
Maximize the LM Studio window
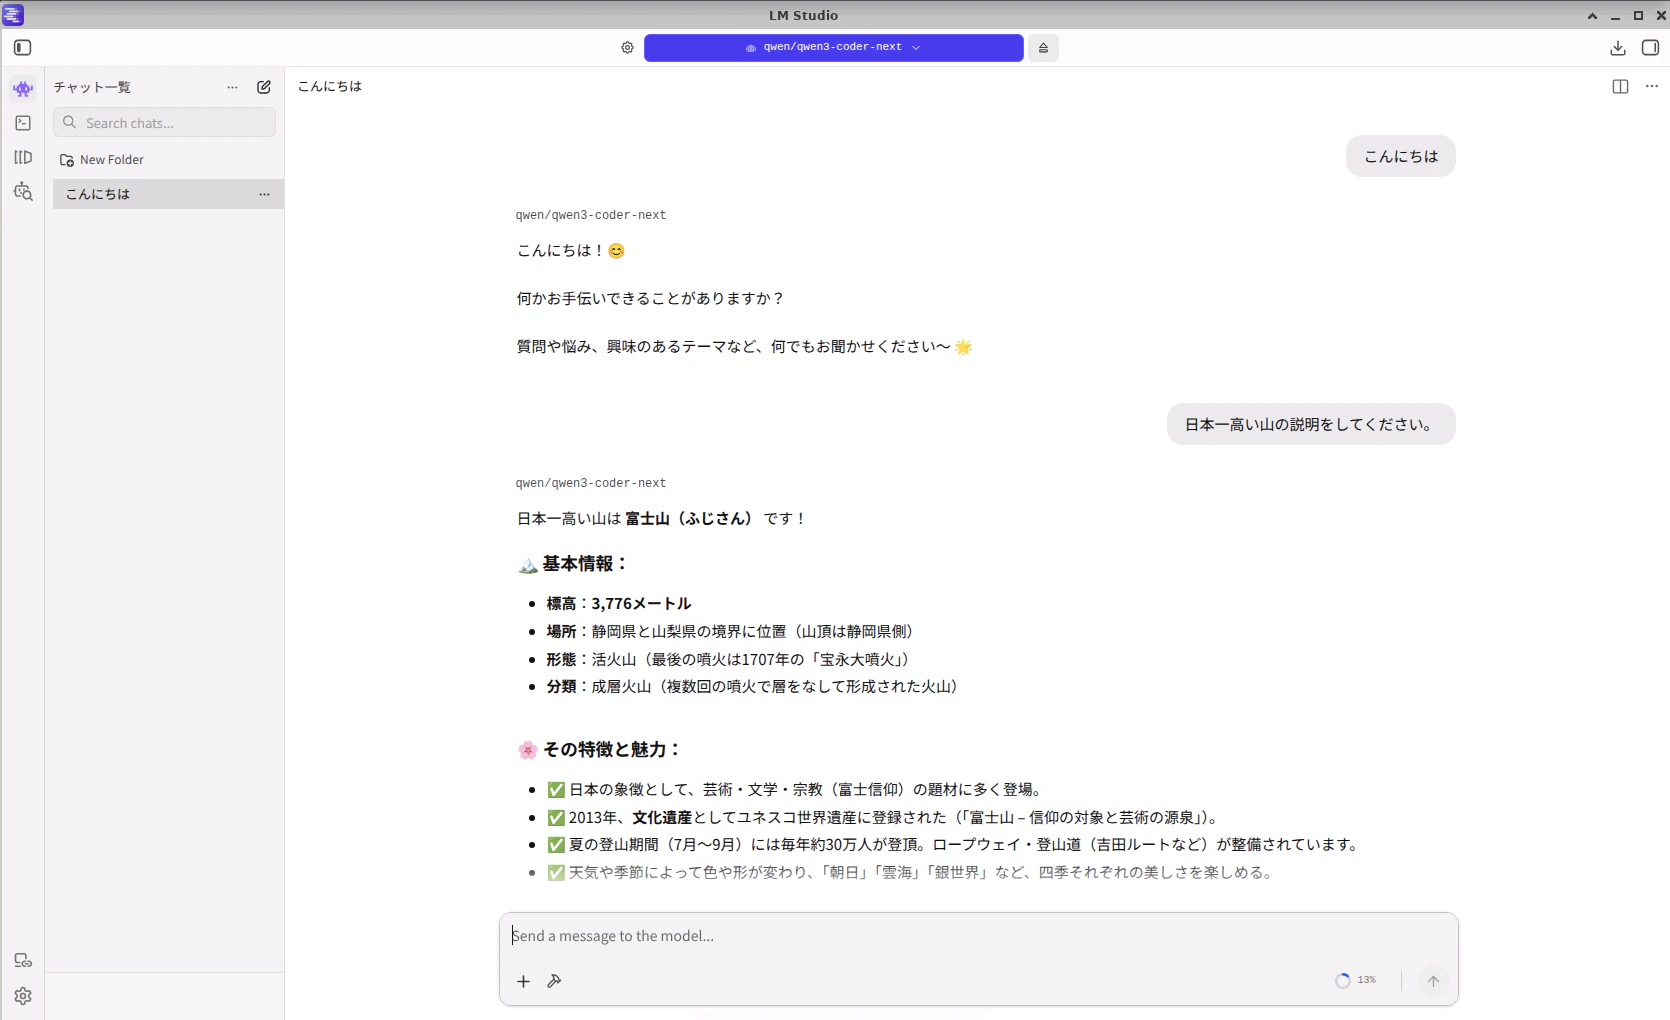[1638, 15]
